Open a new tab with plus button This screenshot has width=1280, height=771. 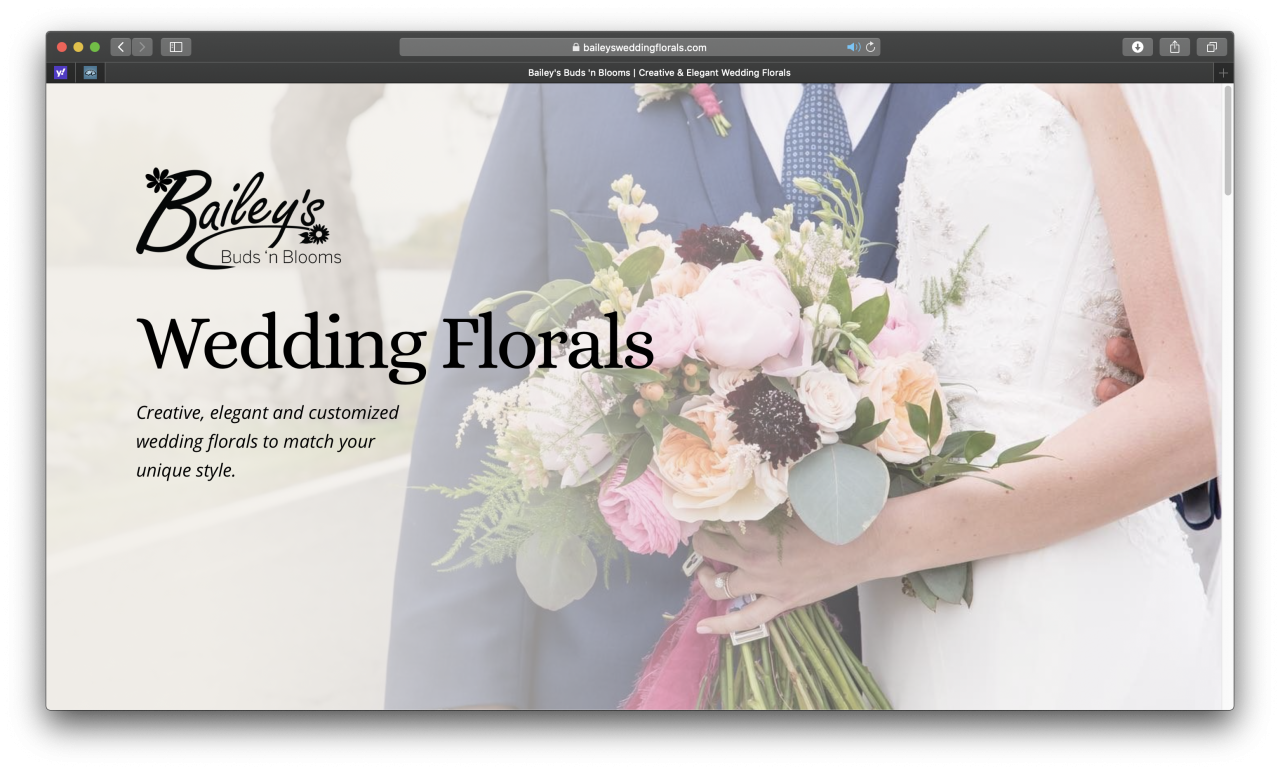(1223, 73)
